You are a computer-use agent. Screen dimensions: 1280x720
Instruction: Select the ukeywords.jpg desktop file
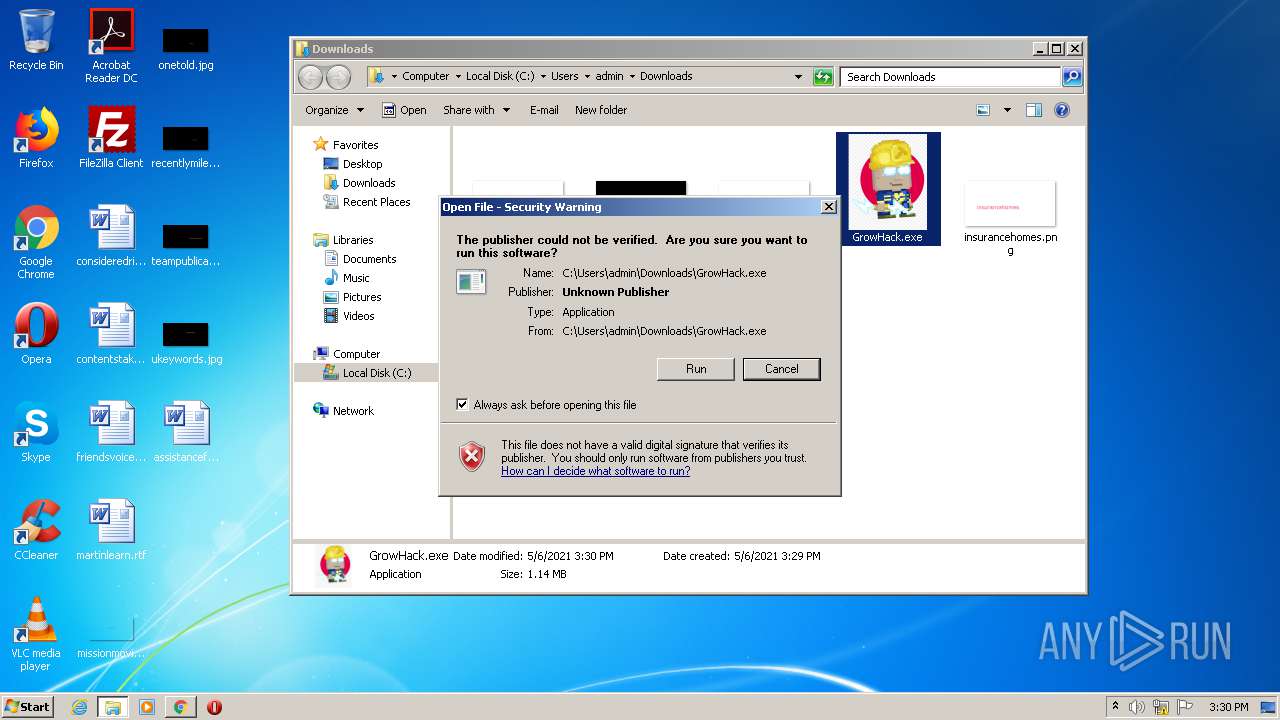click(186, 344)
